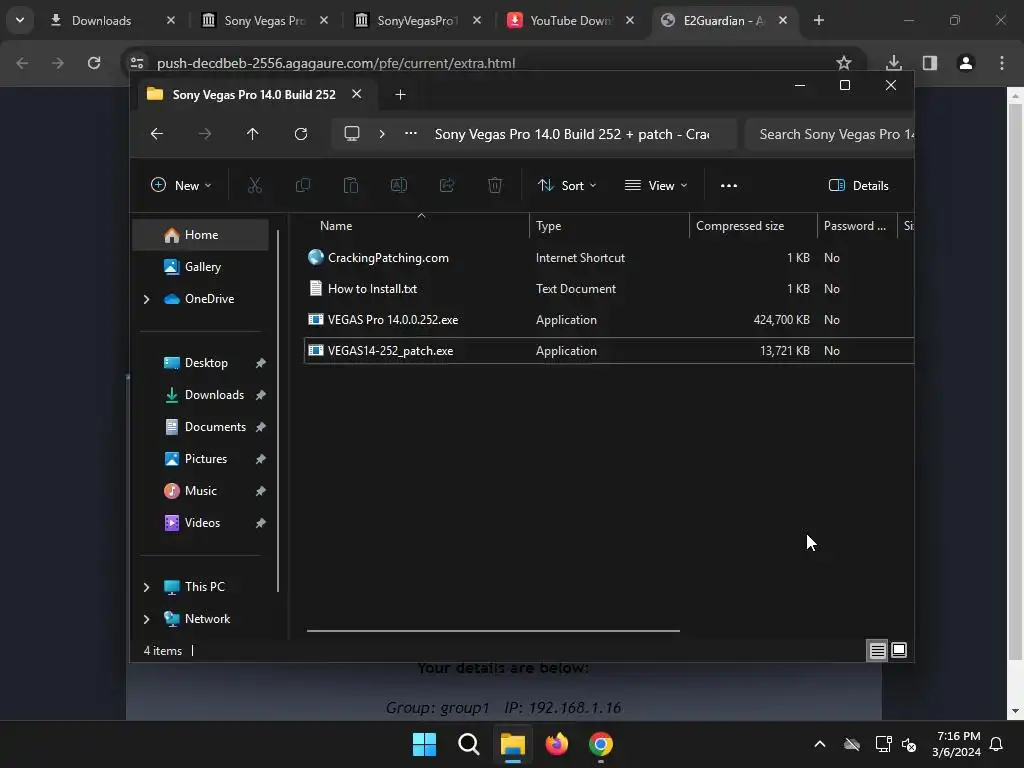Click the Delete trash icon in Explorer toolbar
1024x768 pixels.
coord(495,185)
